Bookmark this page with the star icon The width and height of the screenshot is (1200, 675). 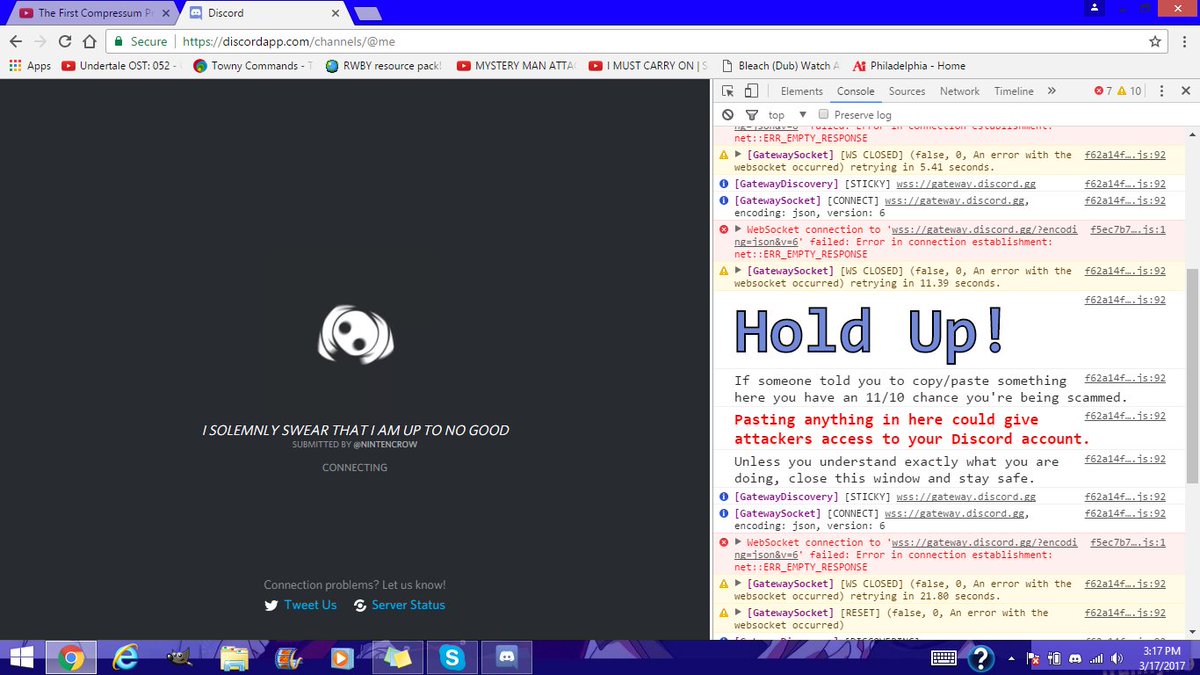[x=1155, y=42]
